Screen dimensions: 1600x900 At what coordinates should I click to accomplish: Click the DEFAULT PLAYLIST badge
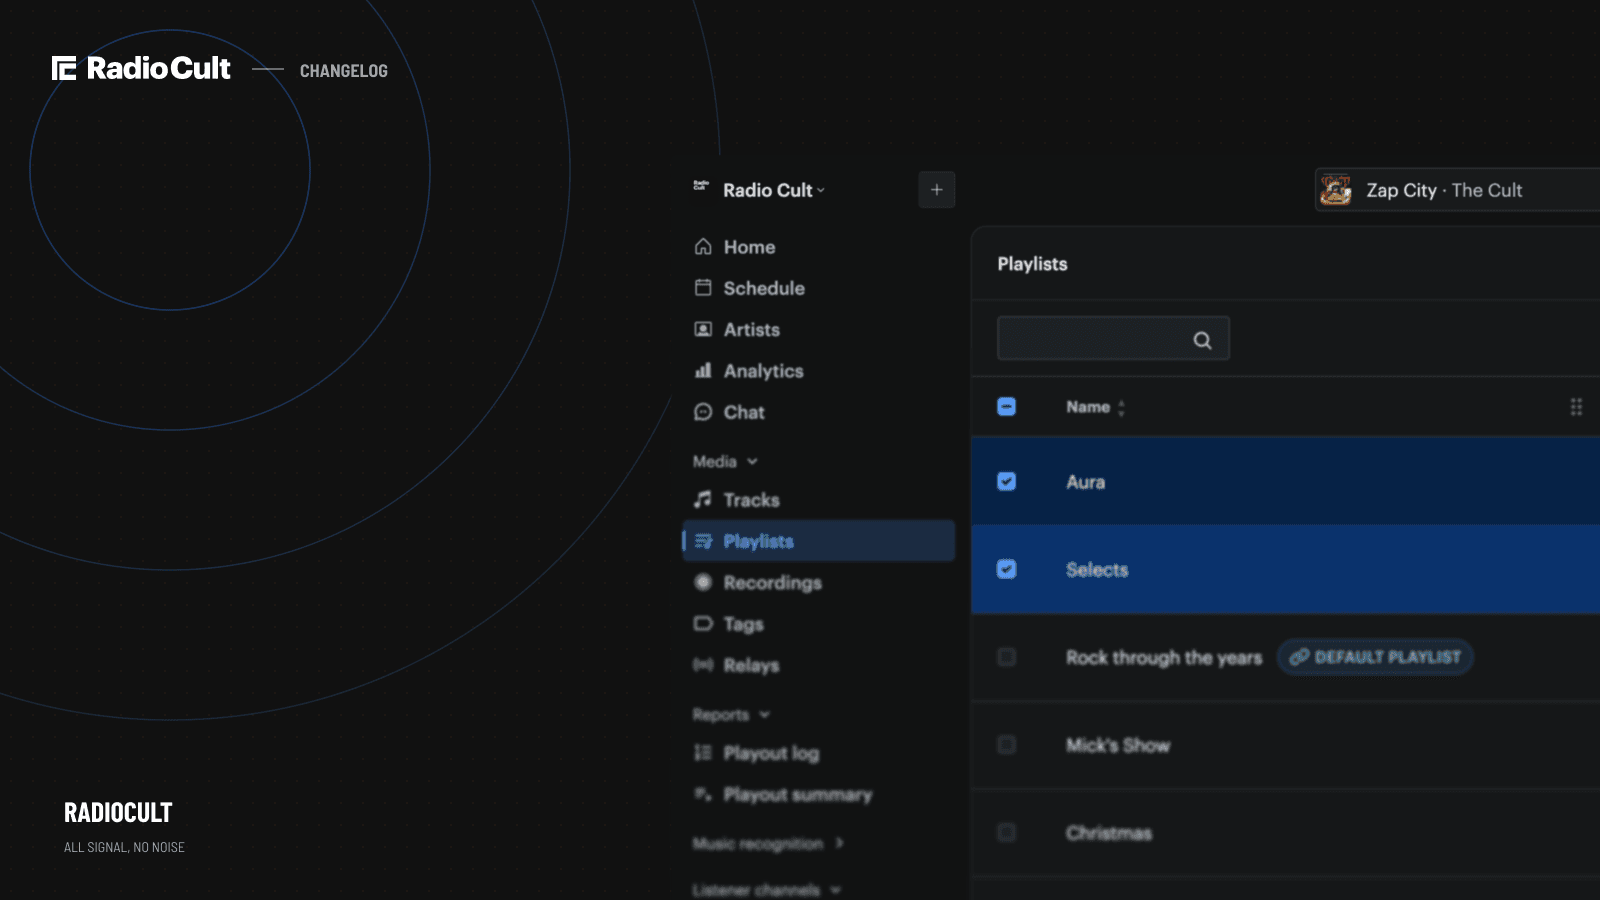pyautogui.click(x=1375, y=657)
